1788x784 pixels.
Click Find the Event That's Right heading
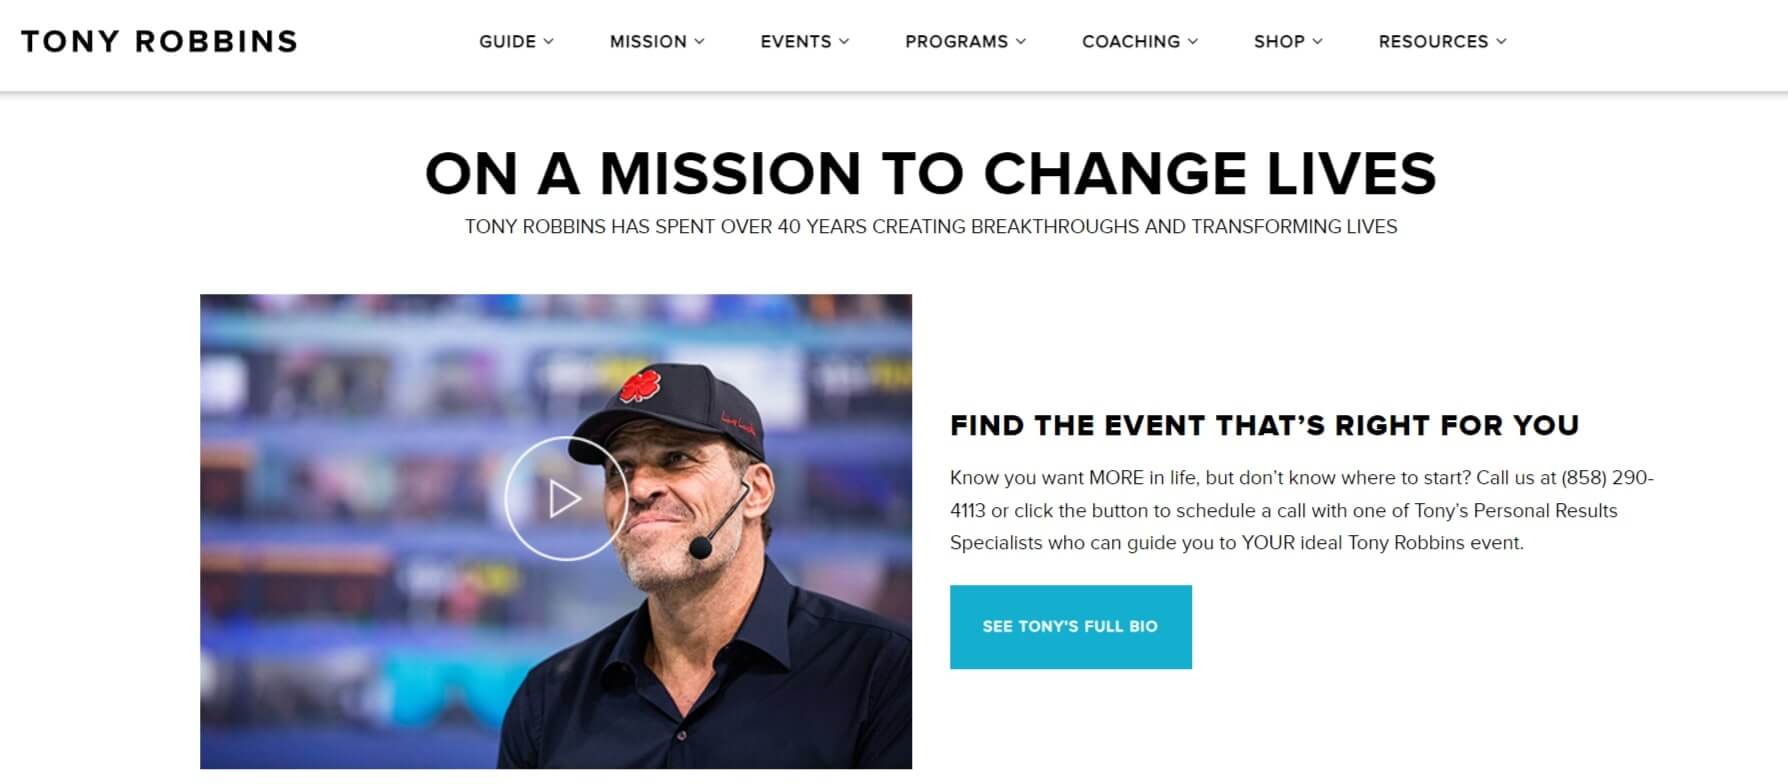(1264, 425)
